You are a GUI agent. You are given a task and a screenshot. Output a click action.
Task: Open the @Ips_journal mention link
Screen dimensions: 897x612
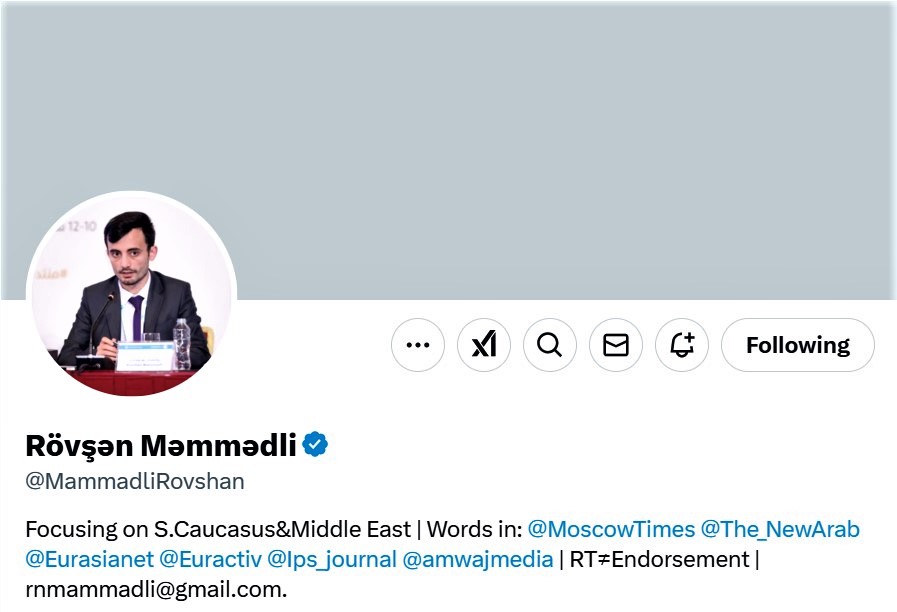click(x=332, y=559)
